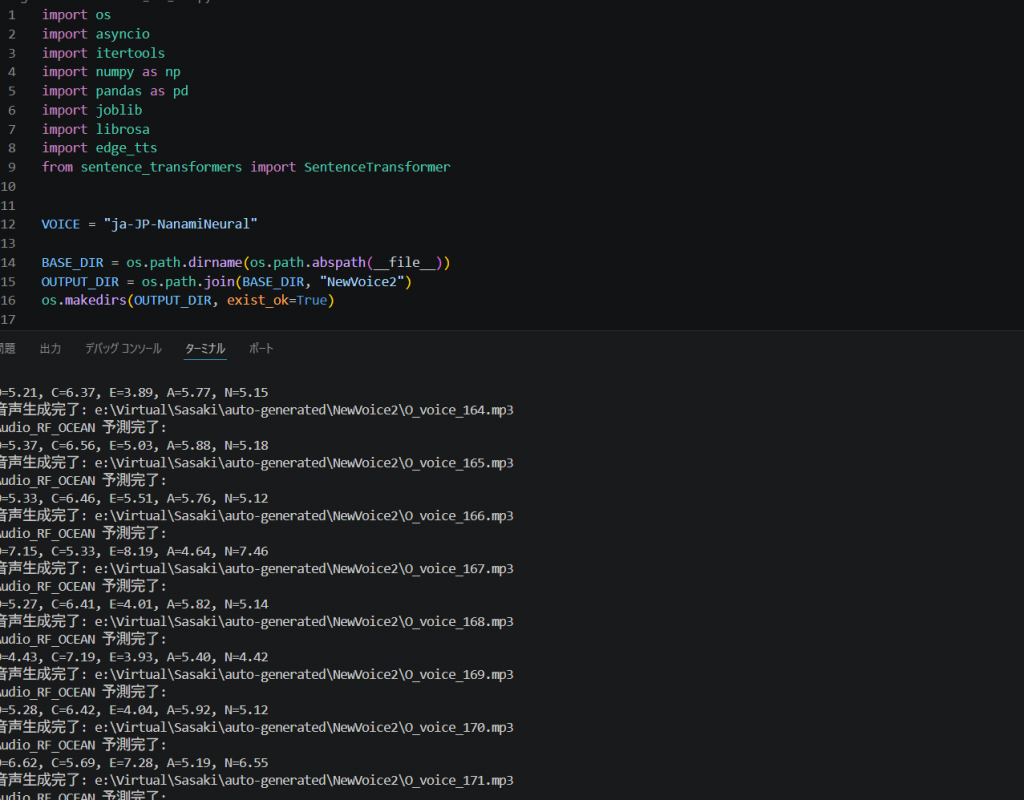Open the 出力 panel tab
Screen dimensions: 1024x800
tap(50, 349)
